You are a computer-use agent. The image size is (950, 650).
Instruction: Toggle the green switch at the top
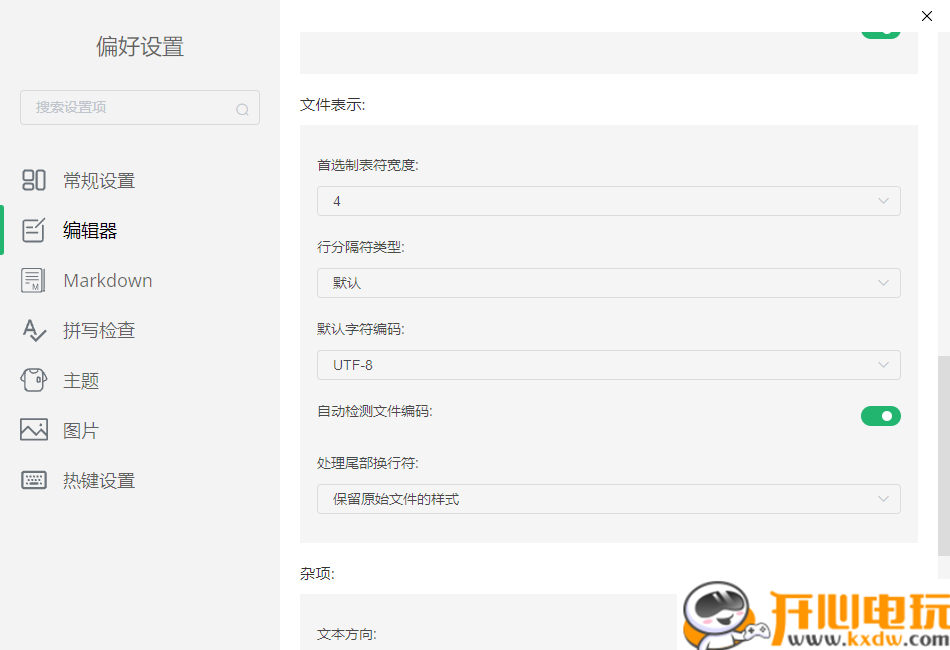coord(880,30)
